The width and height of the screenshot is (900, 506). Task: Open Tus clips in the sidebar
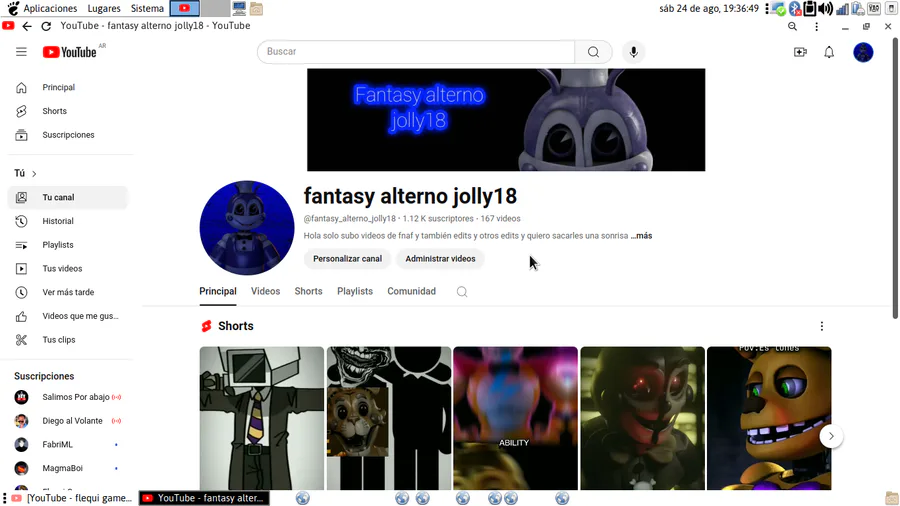coord(68,340)
